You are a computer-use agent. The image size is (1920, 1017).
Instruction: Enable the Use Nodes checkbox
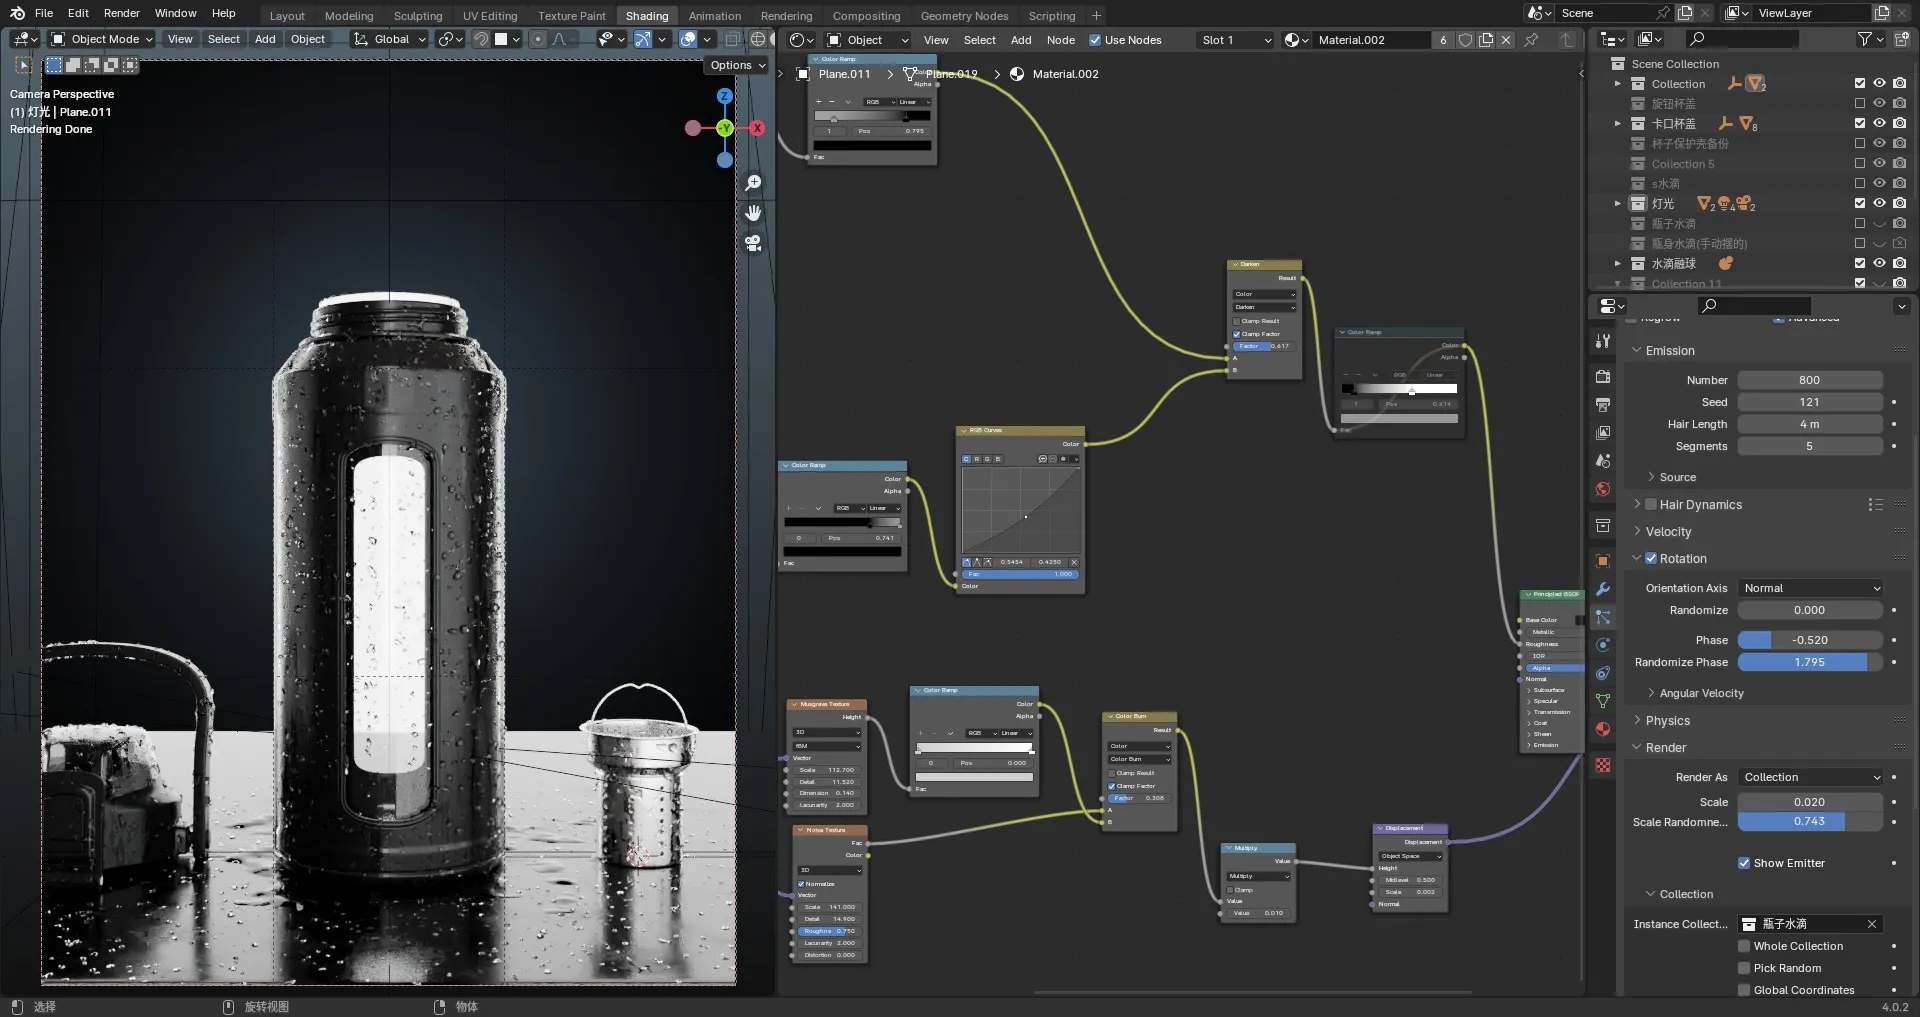pos(1095,40)
